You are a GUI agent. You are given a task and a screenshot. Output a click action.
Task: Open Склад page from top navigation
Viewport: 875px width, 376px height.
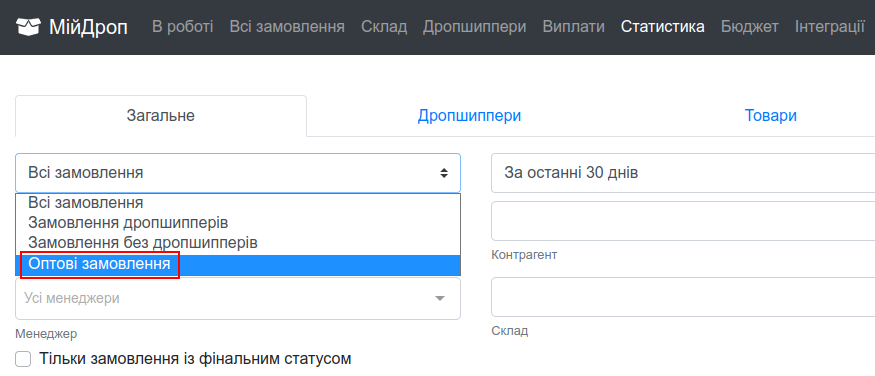[384, 26]
